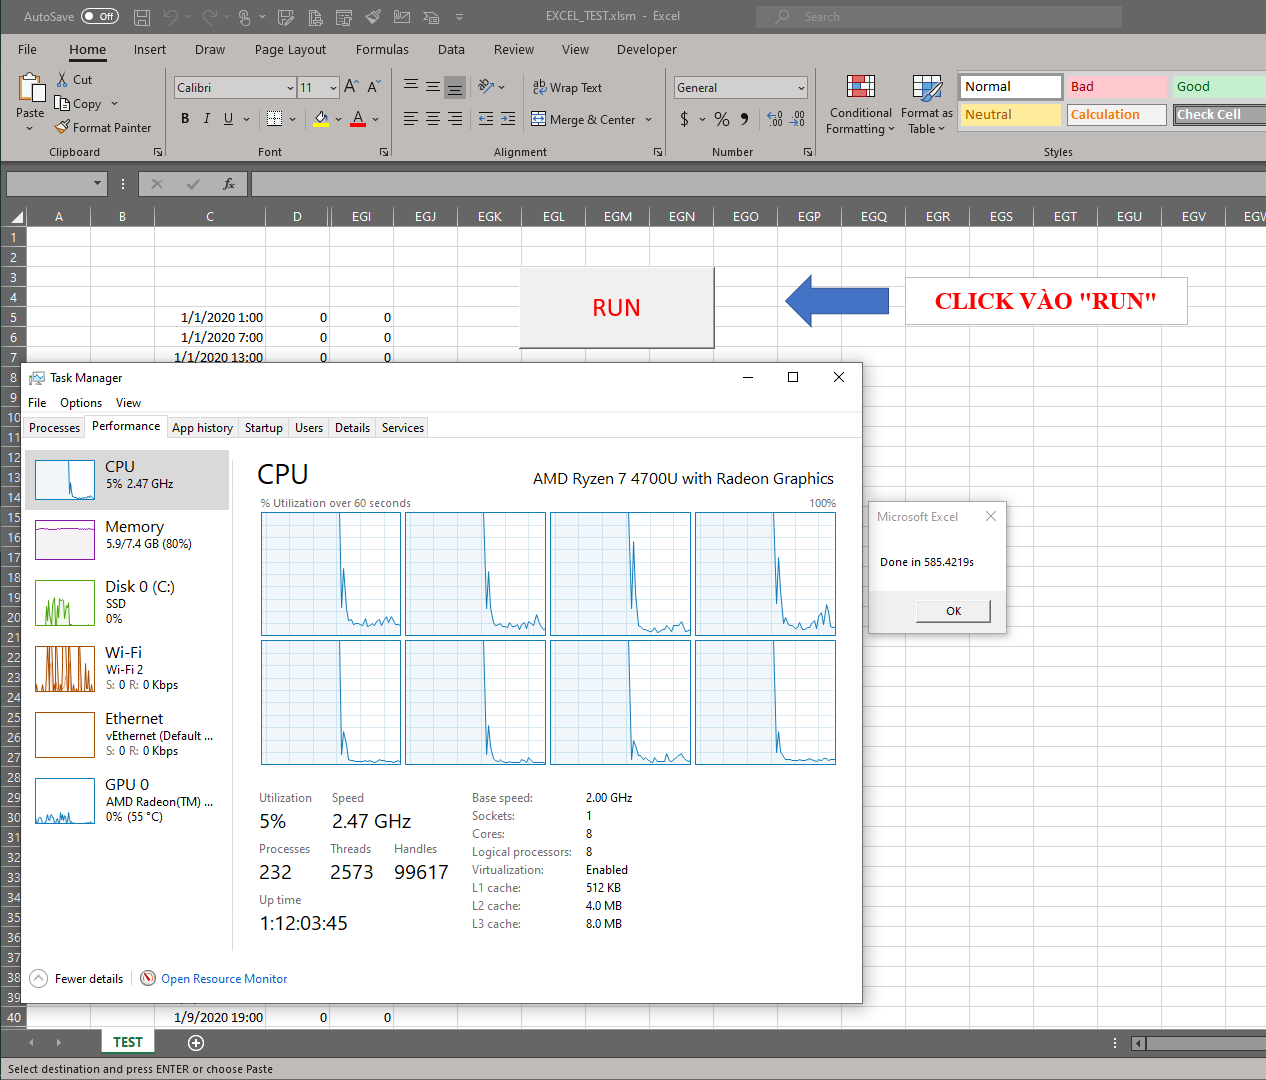Click OK in Microsoft Excel dialog
The image size is (1266, 1080).
pos(953,611)
